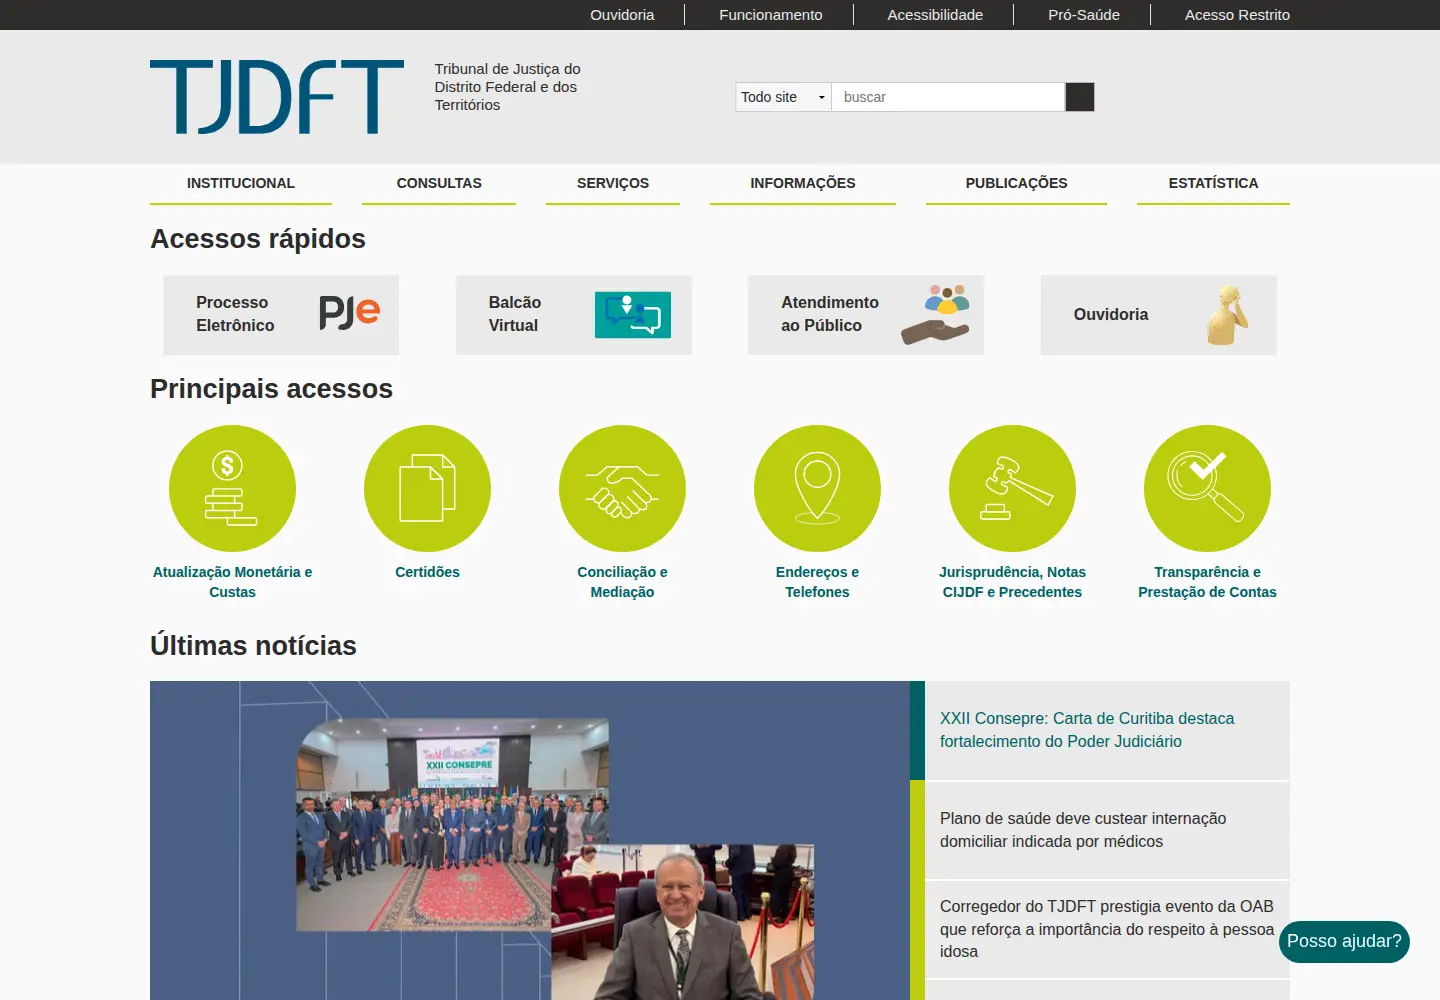The width and height of the screenshot is (1440, 1000).
Task: Open 'Atualização Monetária e Custas' text link
Action: 232,582
